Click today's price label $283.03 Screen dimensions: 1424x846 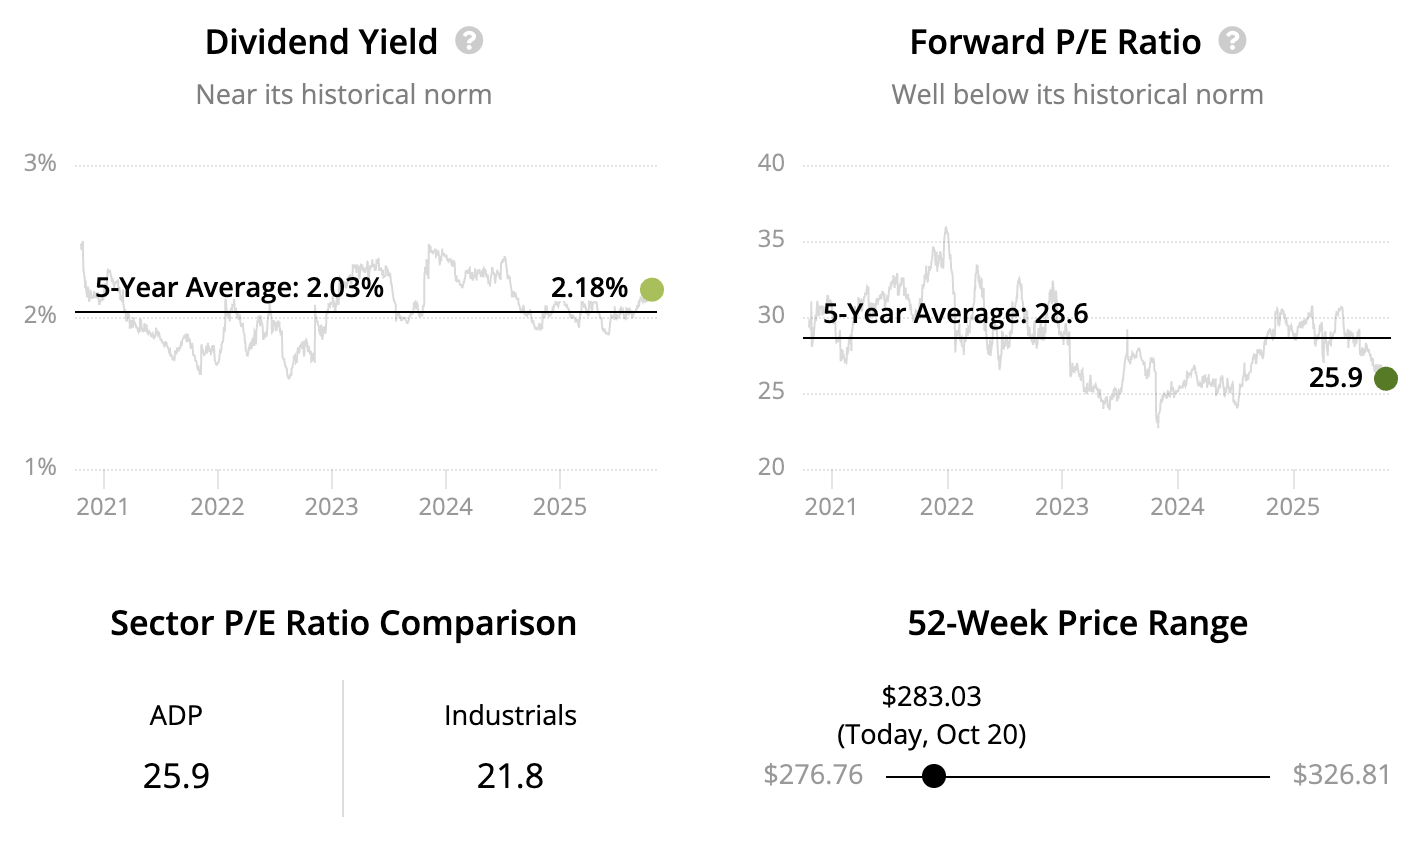click(x=931, y=696)
